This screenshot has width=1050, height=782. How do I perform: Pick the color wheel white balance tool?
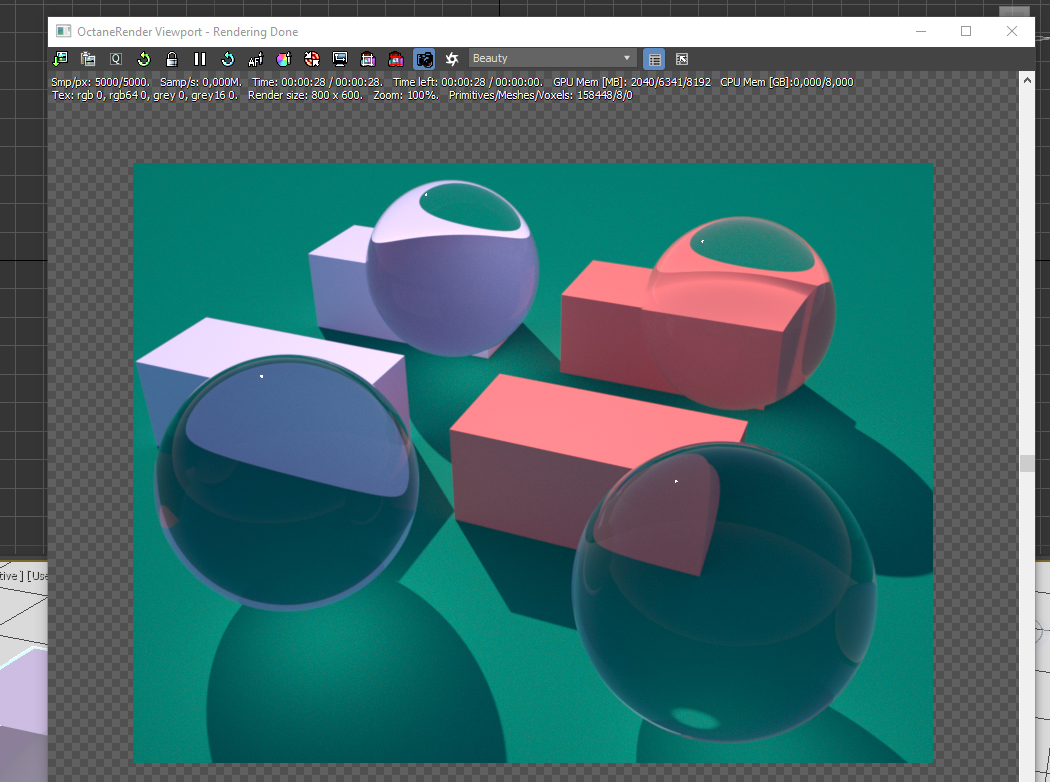284,59
